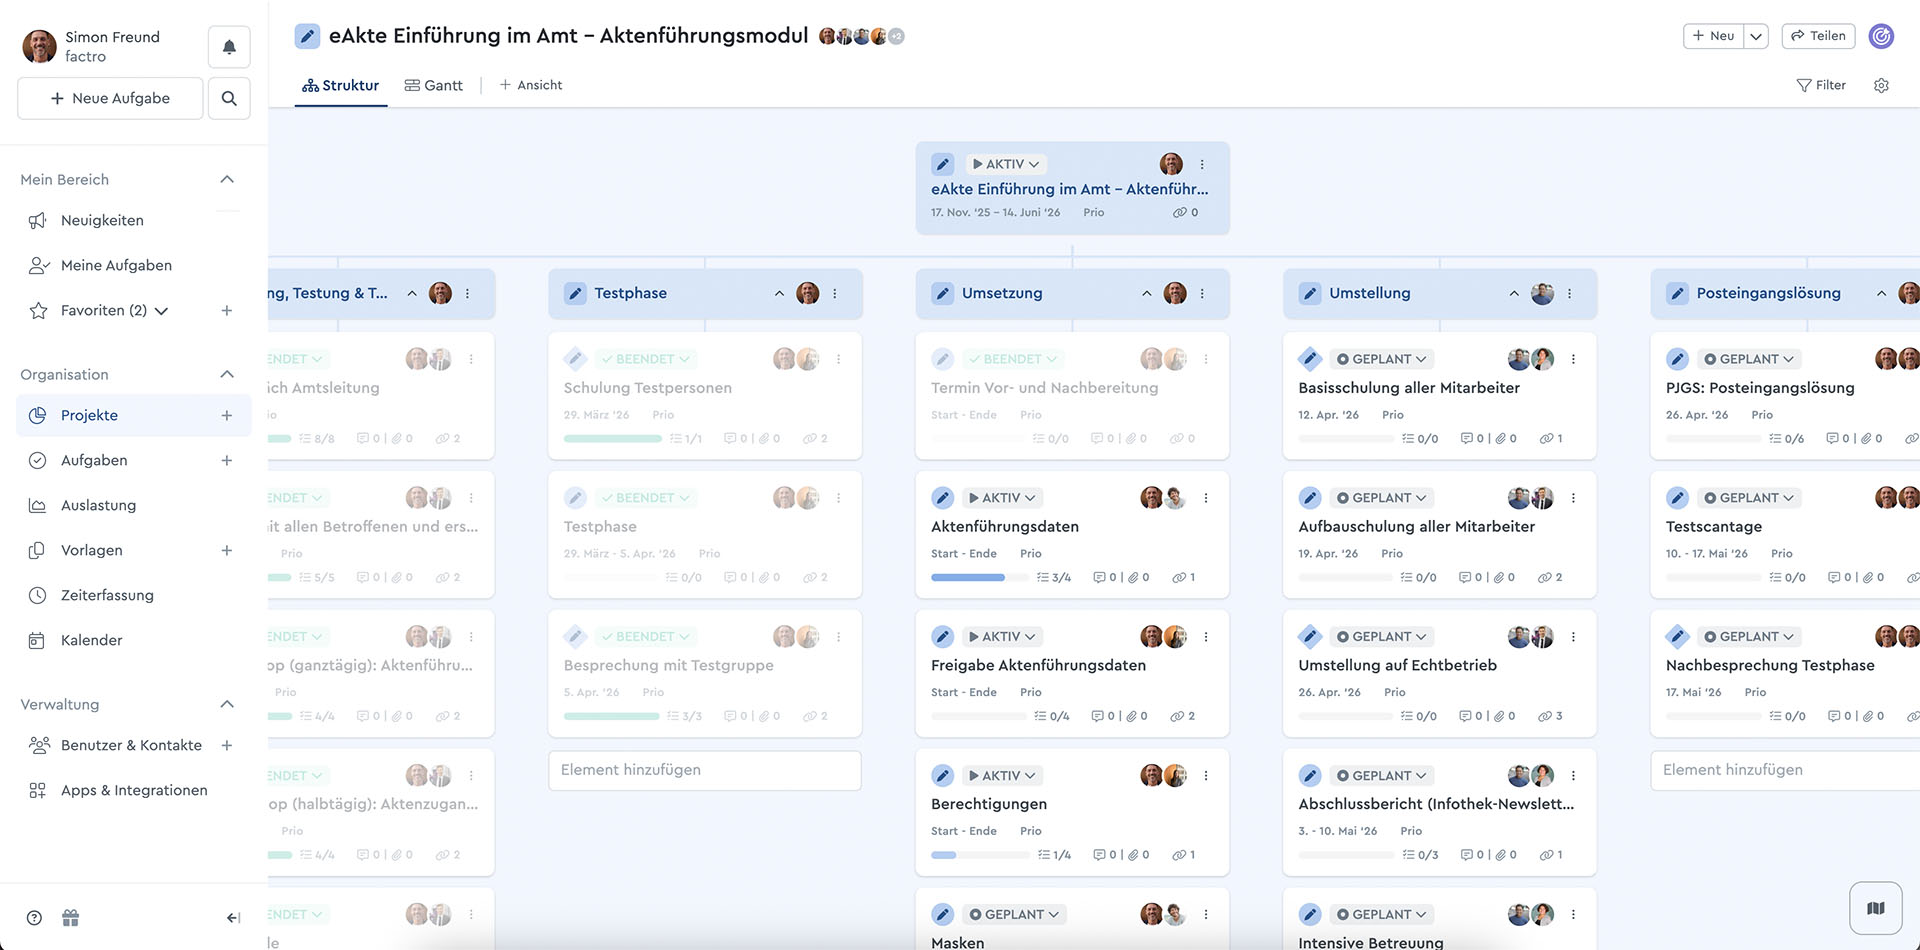Click the gift icon in sidebar footer
Screen dimensions: 1920x950
pyautogui.click(x=70, y=918)
